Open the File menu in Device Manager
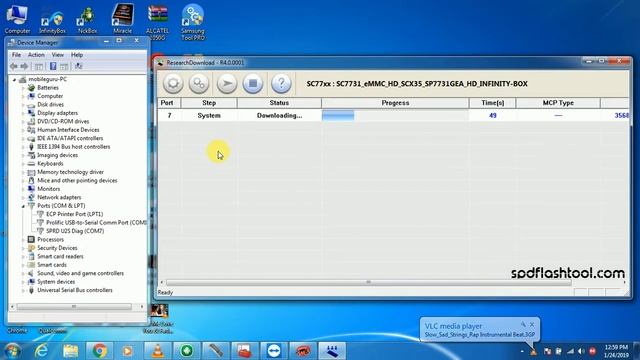The width and height of the screenshot is (640, 360). (16, 55)
